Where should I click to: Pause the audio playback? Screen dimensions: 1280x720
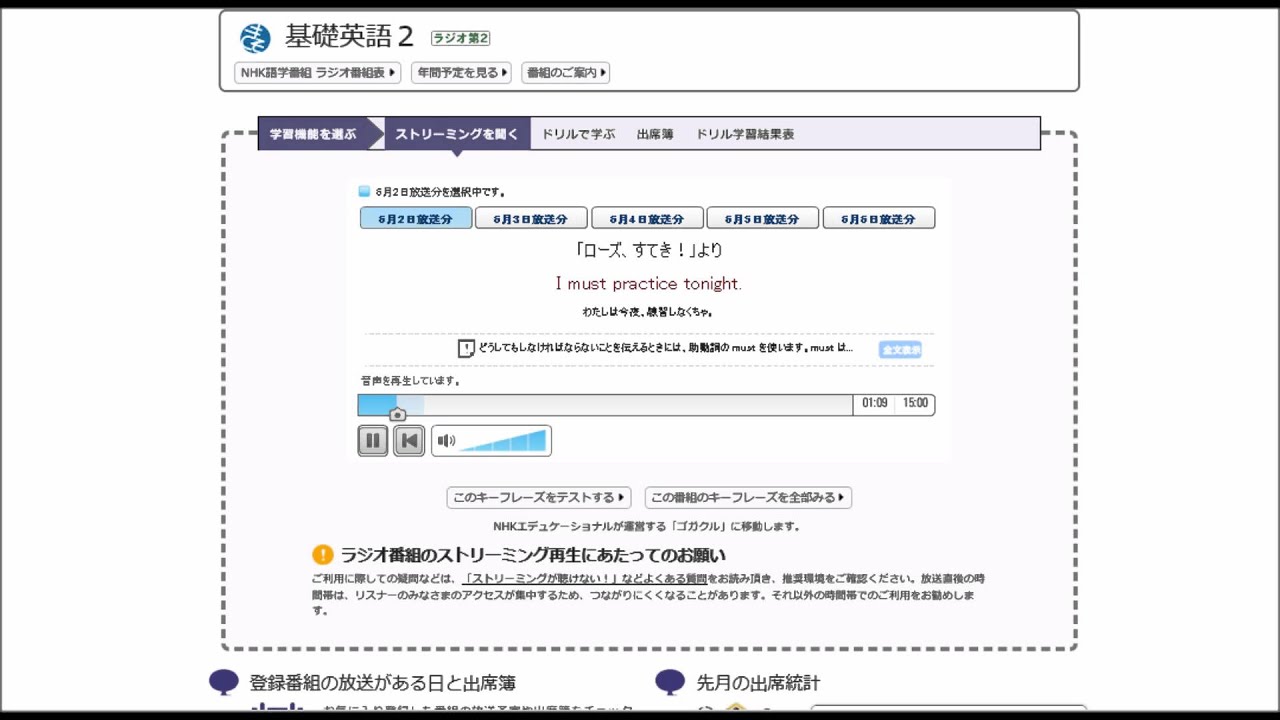click(x=373, y=440)
